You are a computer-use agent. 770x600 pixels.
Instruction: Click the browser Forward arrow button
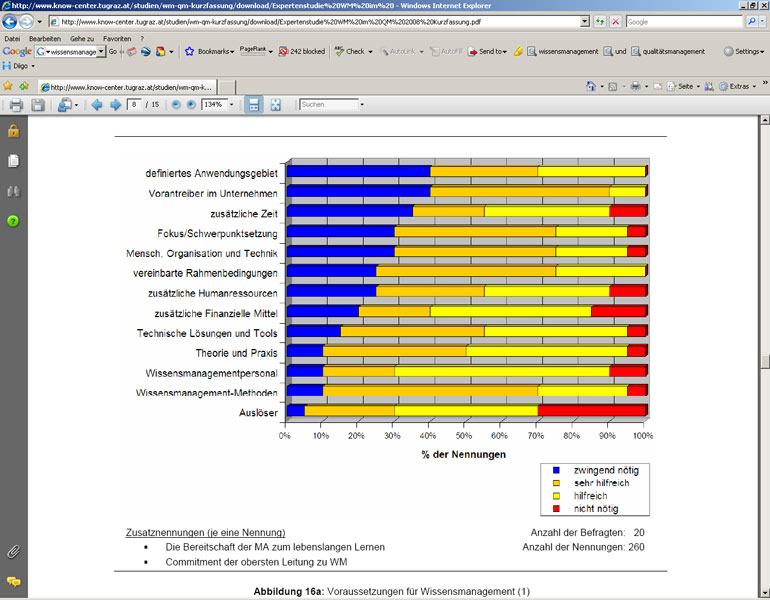click(x=26, y=22)
